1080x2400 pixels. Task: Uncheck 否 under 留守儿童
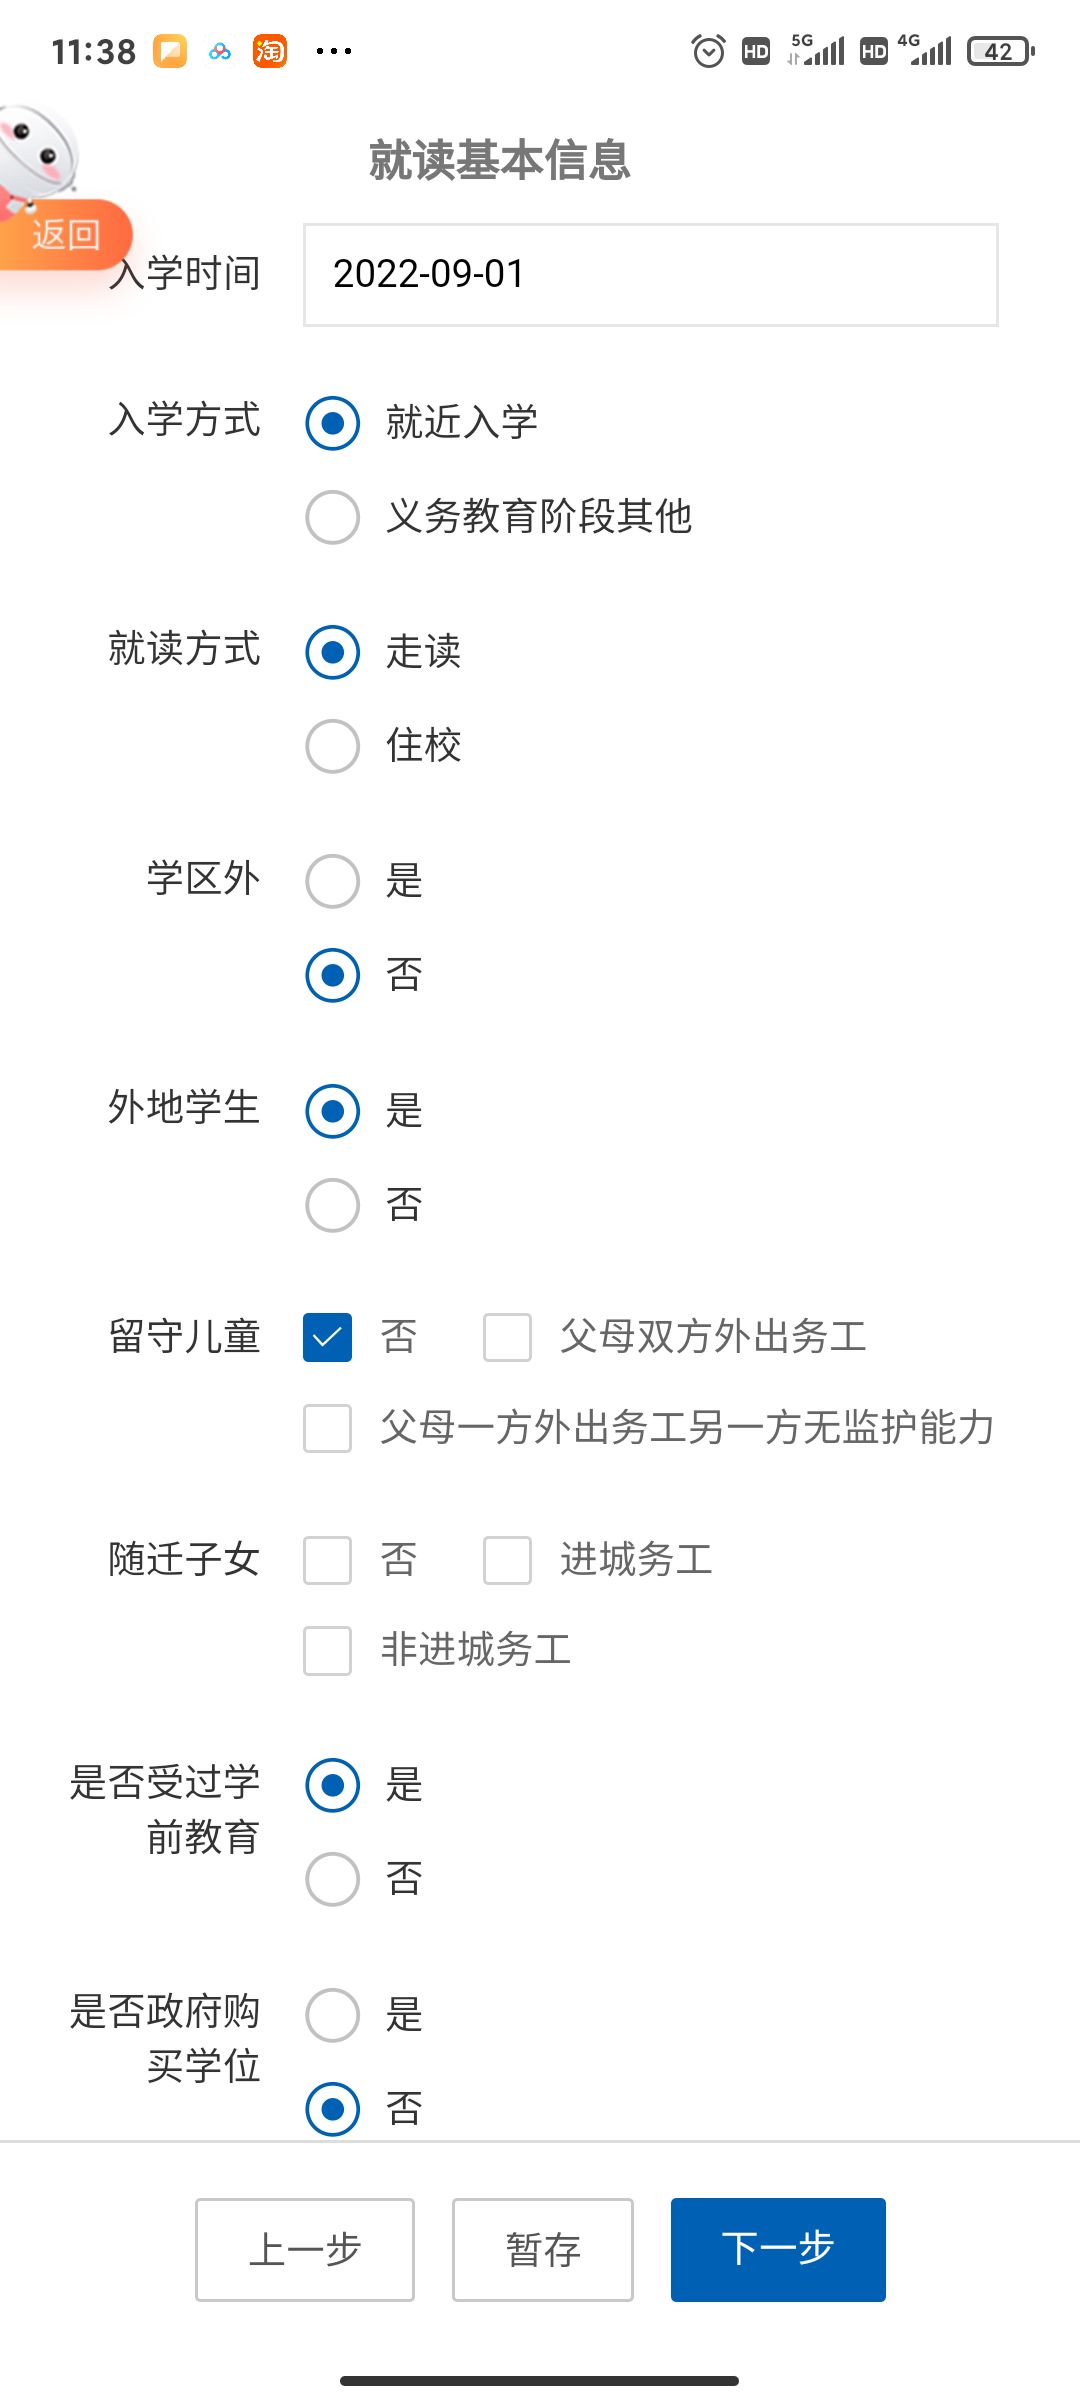[x=328, y=1338]
